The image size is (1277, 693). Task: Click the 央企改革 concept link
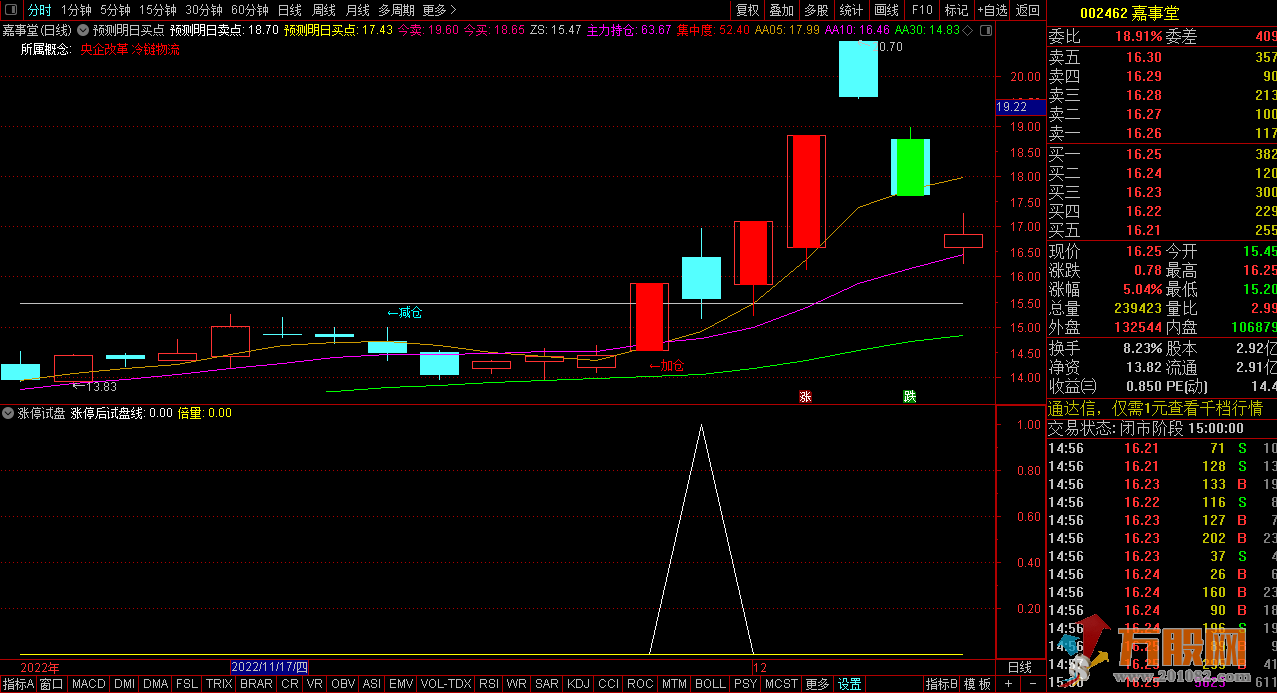(104, 49)
